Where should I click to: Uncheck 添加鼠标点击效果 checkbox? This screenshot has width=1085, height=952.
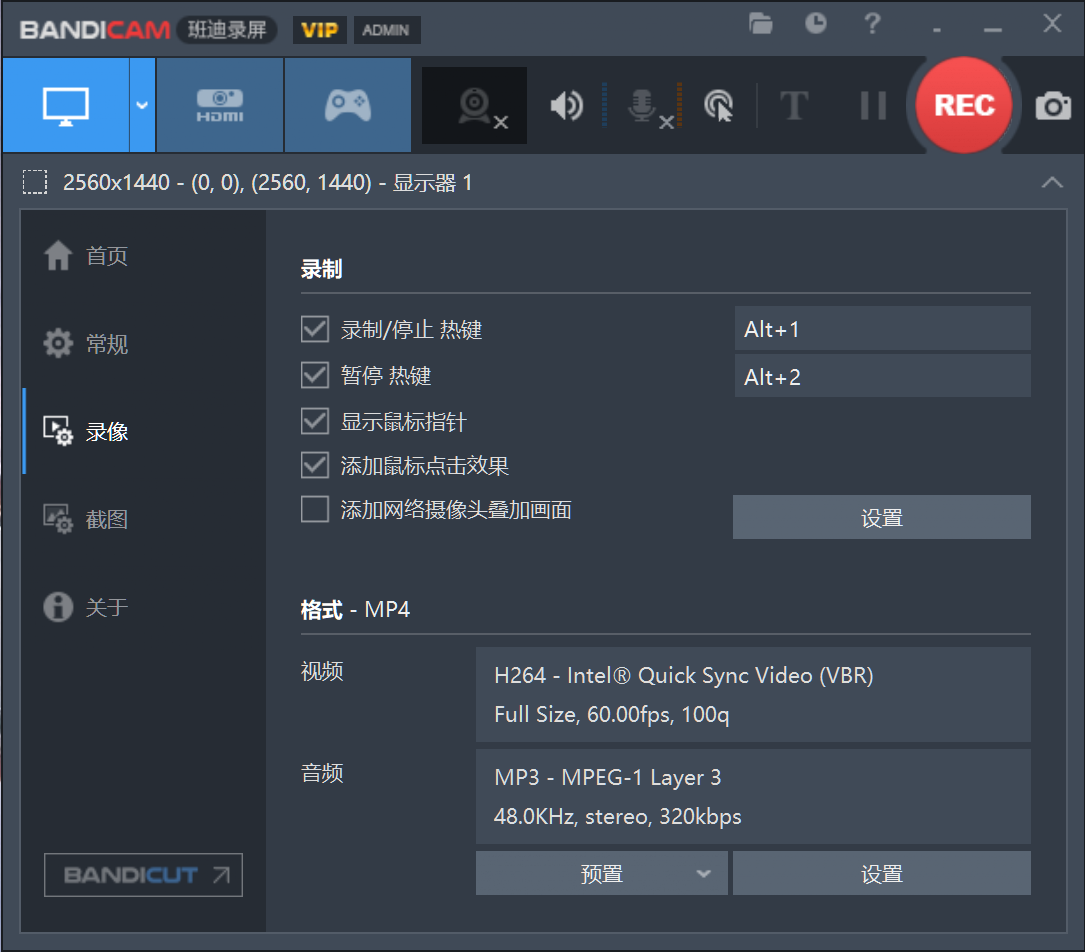click(315, 465)
